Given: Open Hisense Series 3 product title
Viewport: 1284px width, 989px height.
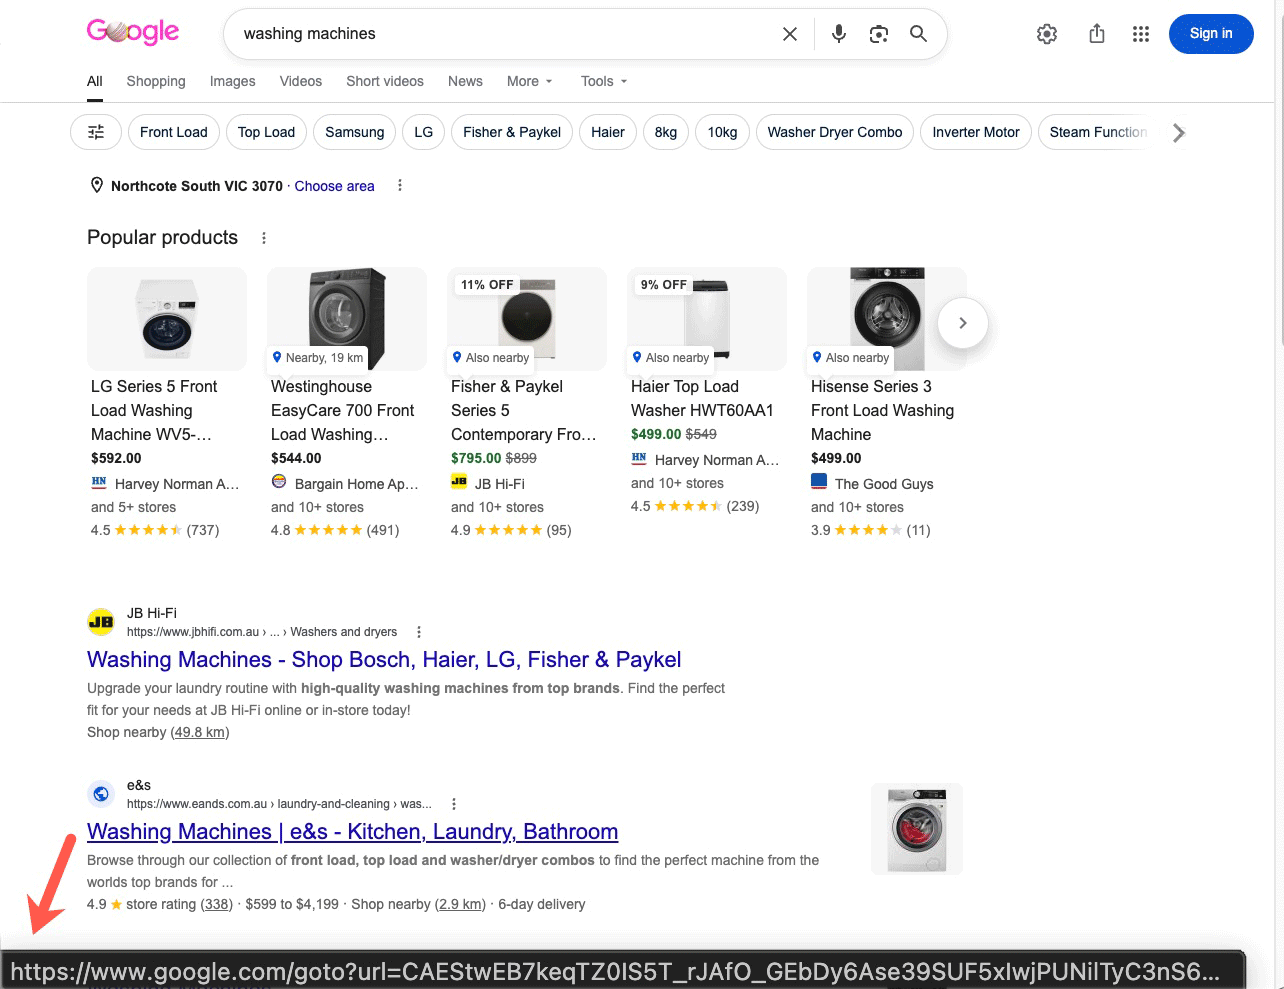Looking at the screenshot, I should 883,410.
